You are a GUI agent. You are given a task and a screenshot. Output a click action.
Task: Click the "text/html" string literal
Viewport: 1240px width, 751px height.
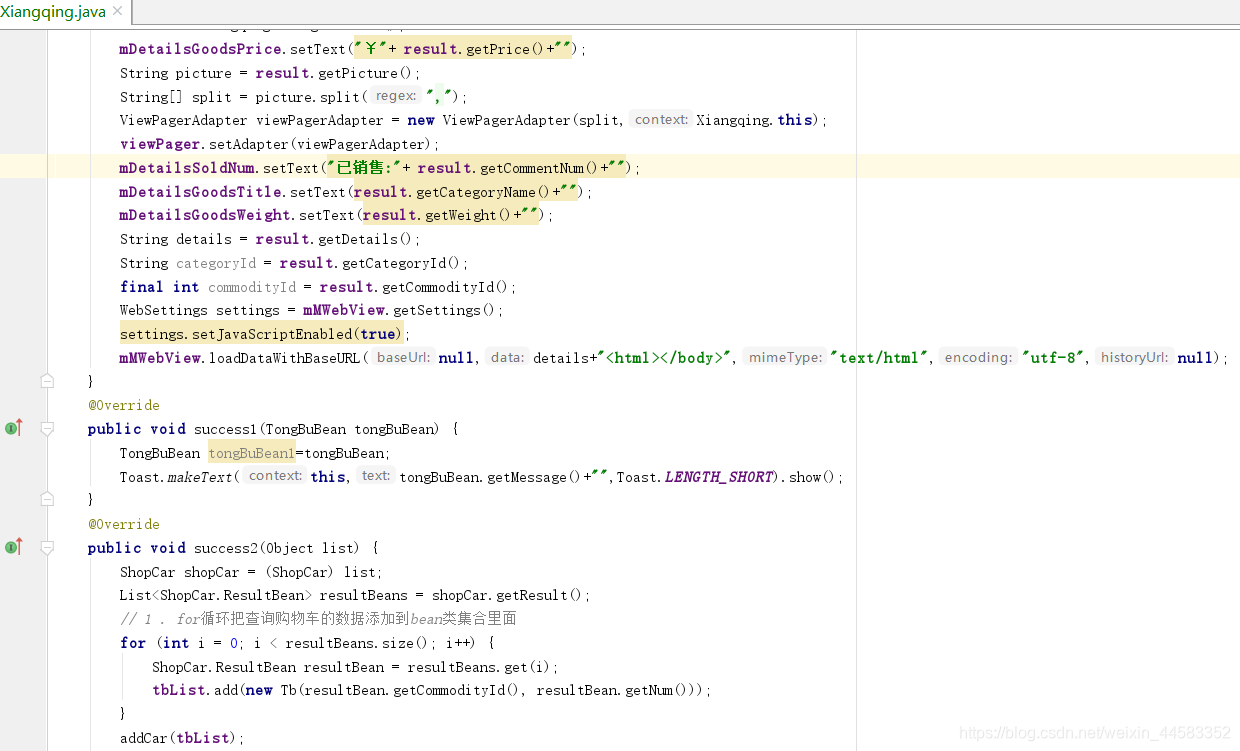(880, 358)
